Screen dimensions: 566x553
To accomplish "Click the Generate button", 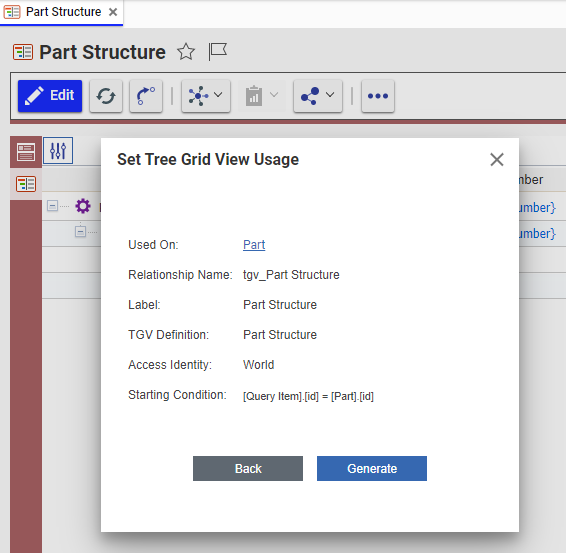I will click(x=372, y=469).
